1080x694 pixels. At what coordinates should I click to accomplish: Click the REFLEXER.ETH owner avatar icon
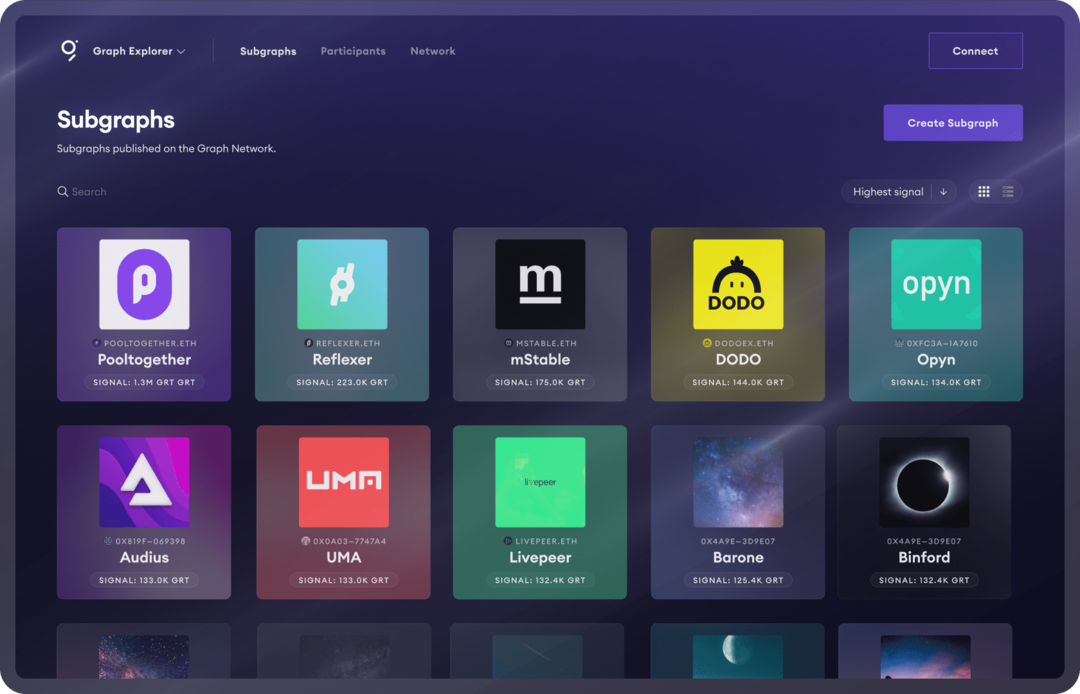(x=309, y=343)
